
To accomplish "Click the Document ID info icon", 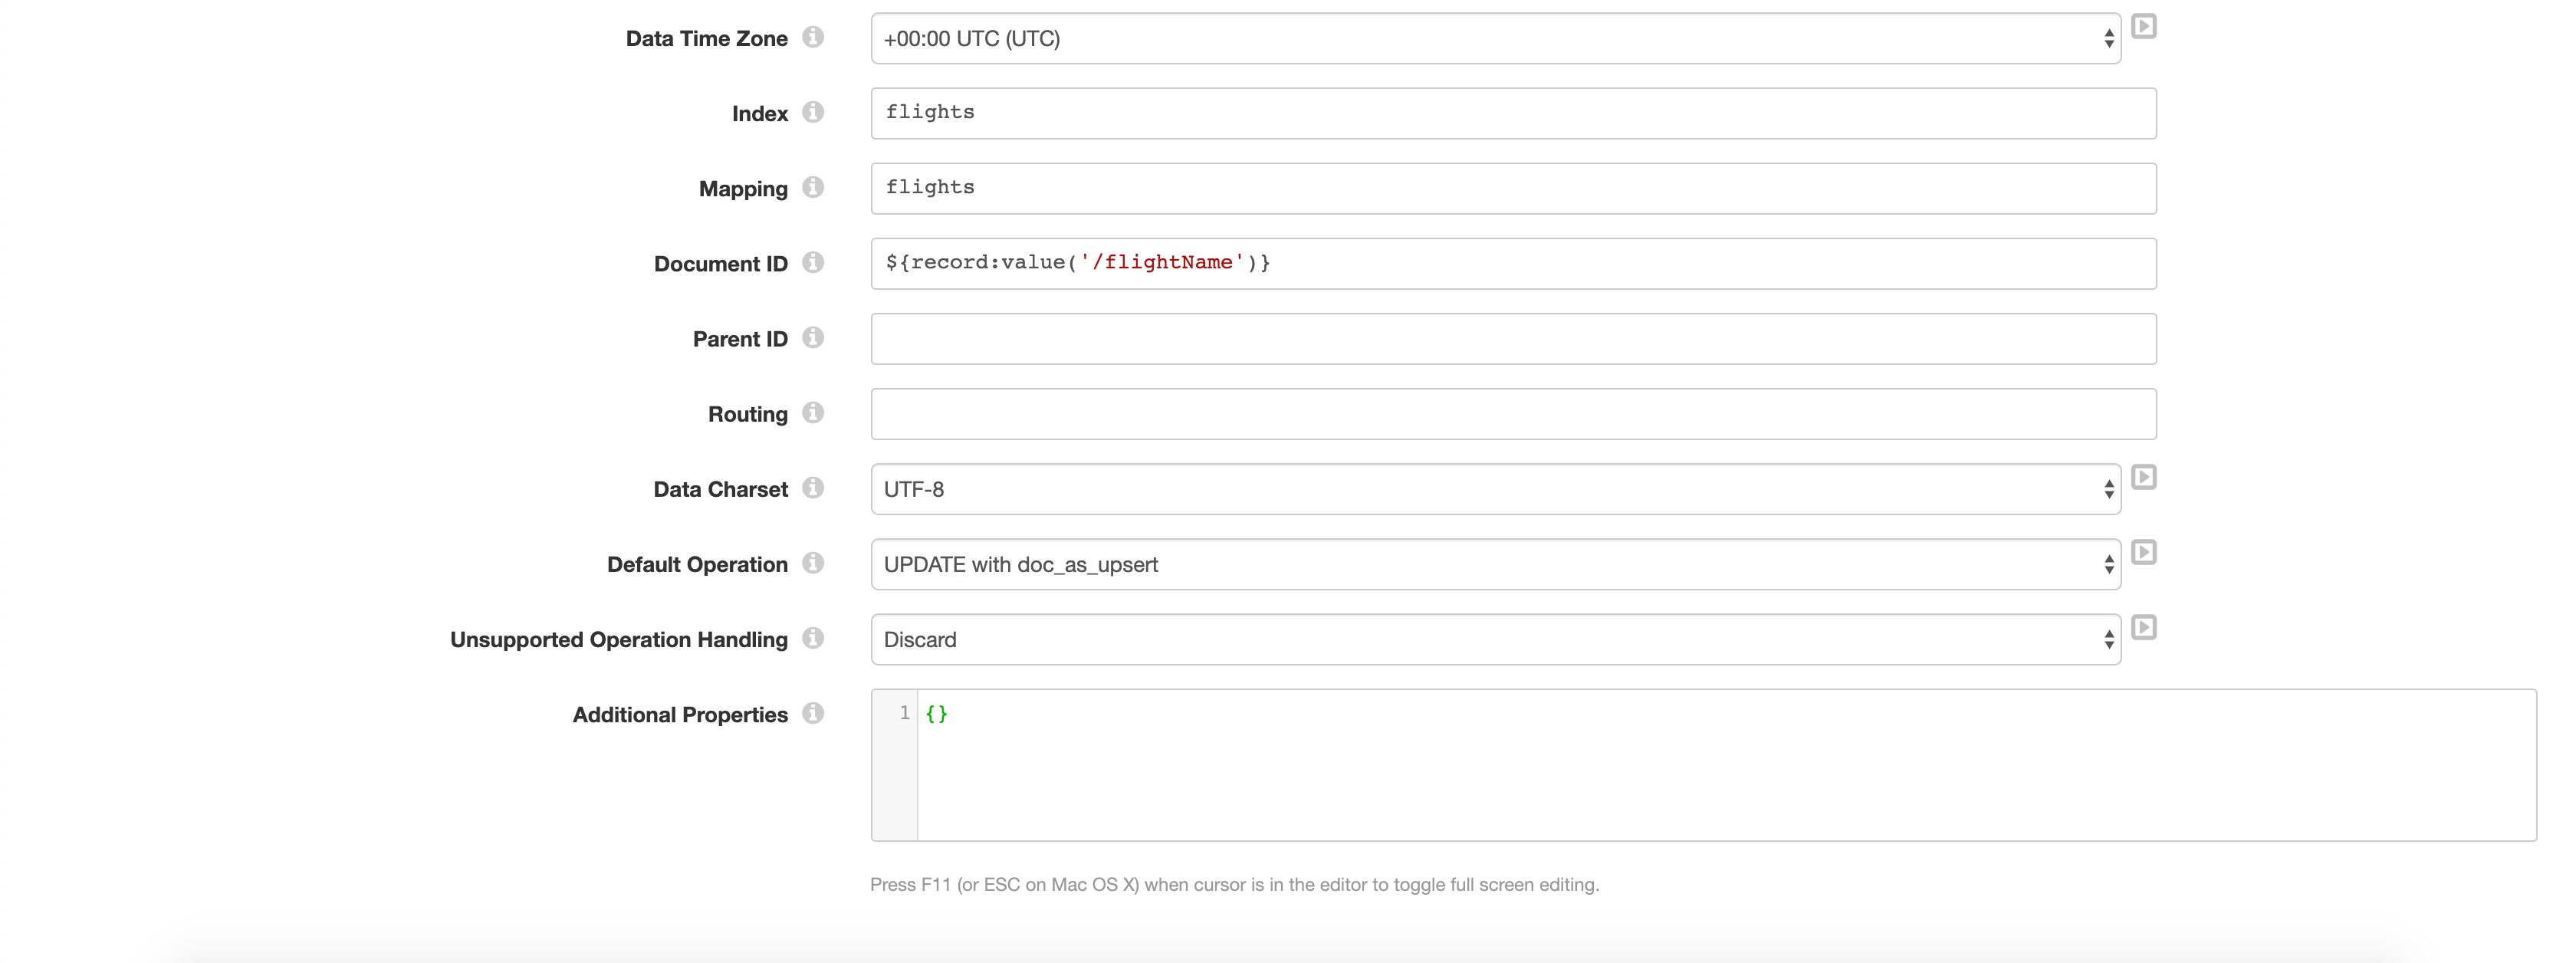I will (813, 263).
